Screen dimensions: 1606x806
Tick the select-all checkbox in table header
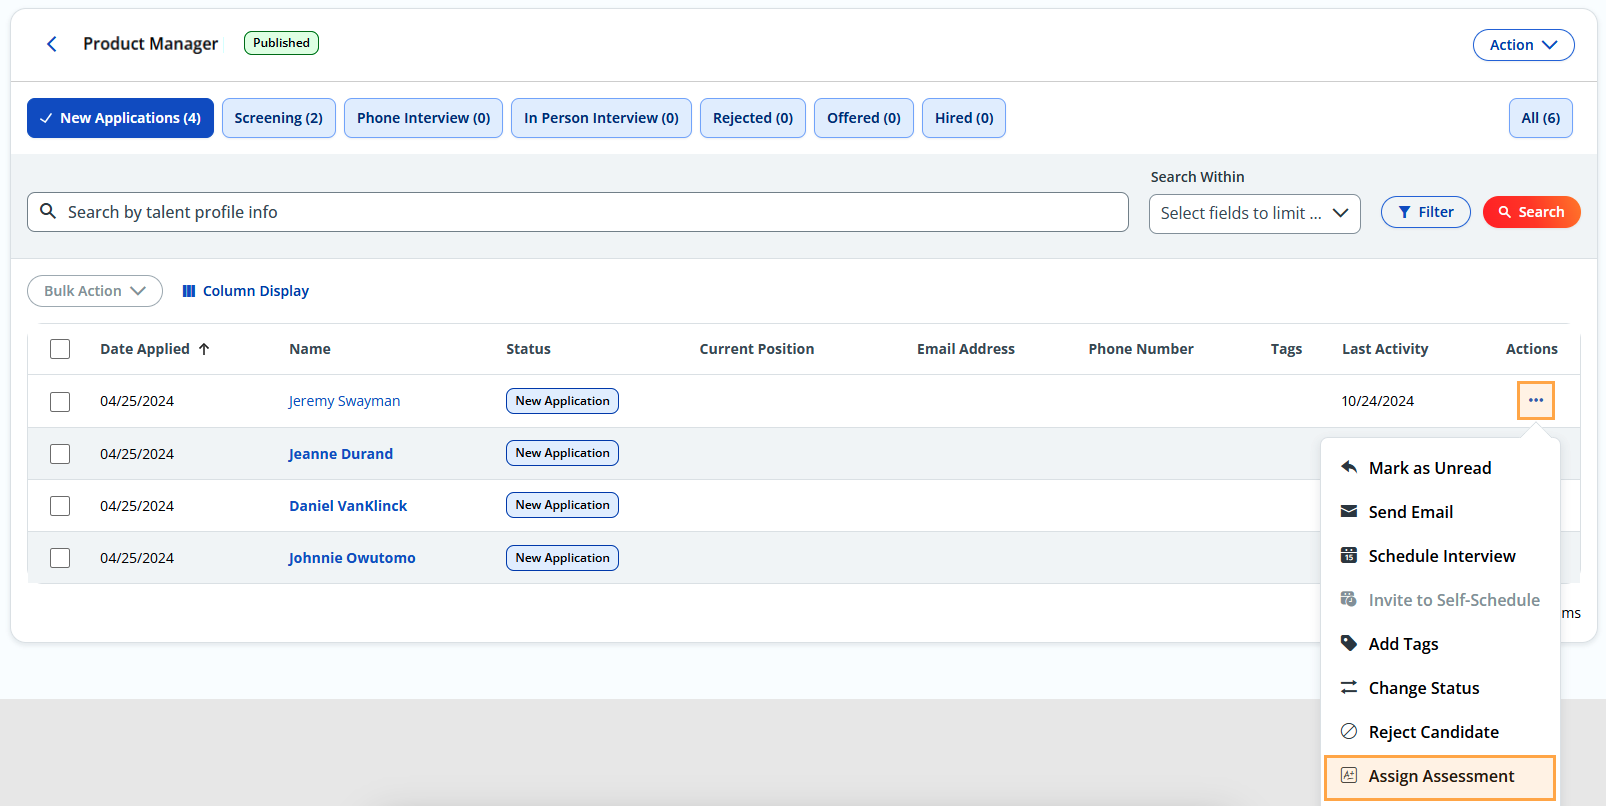tap(60, 349)
